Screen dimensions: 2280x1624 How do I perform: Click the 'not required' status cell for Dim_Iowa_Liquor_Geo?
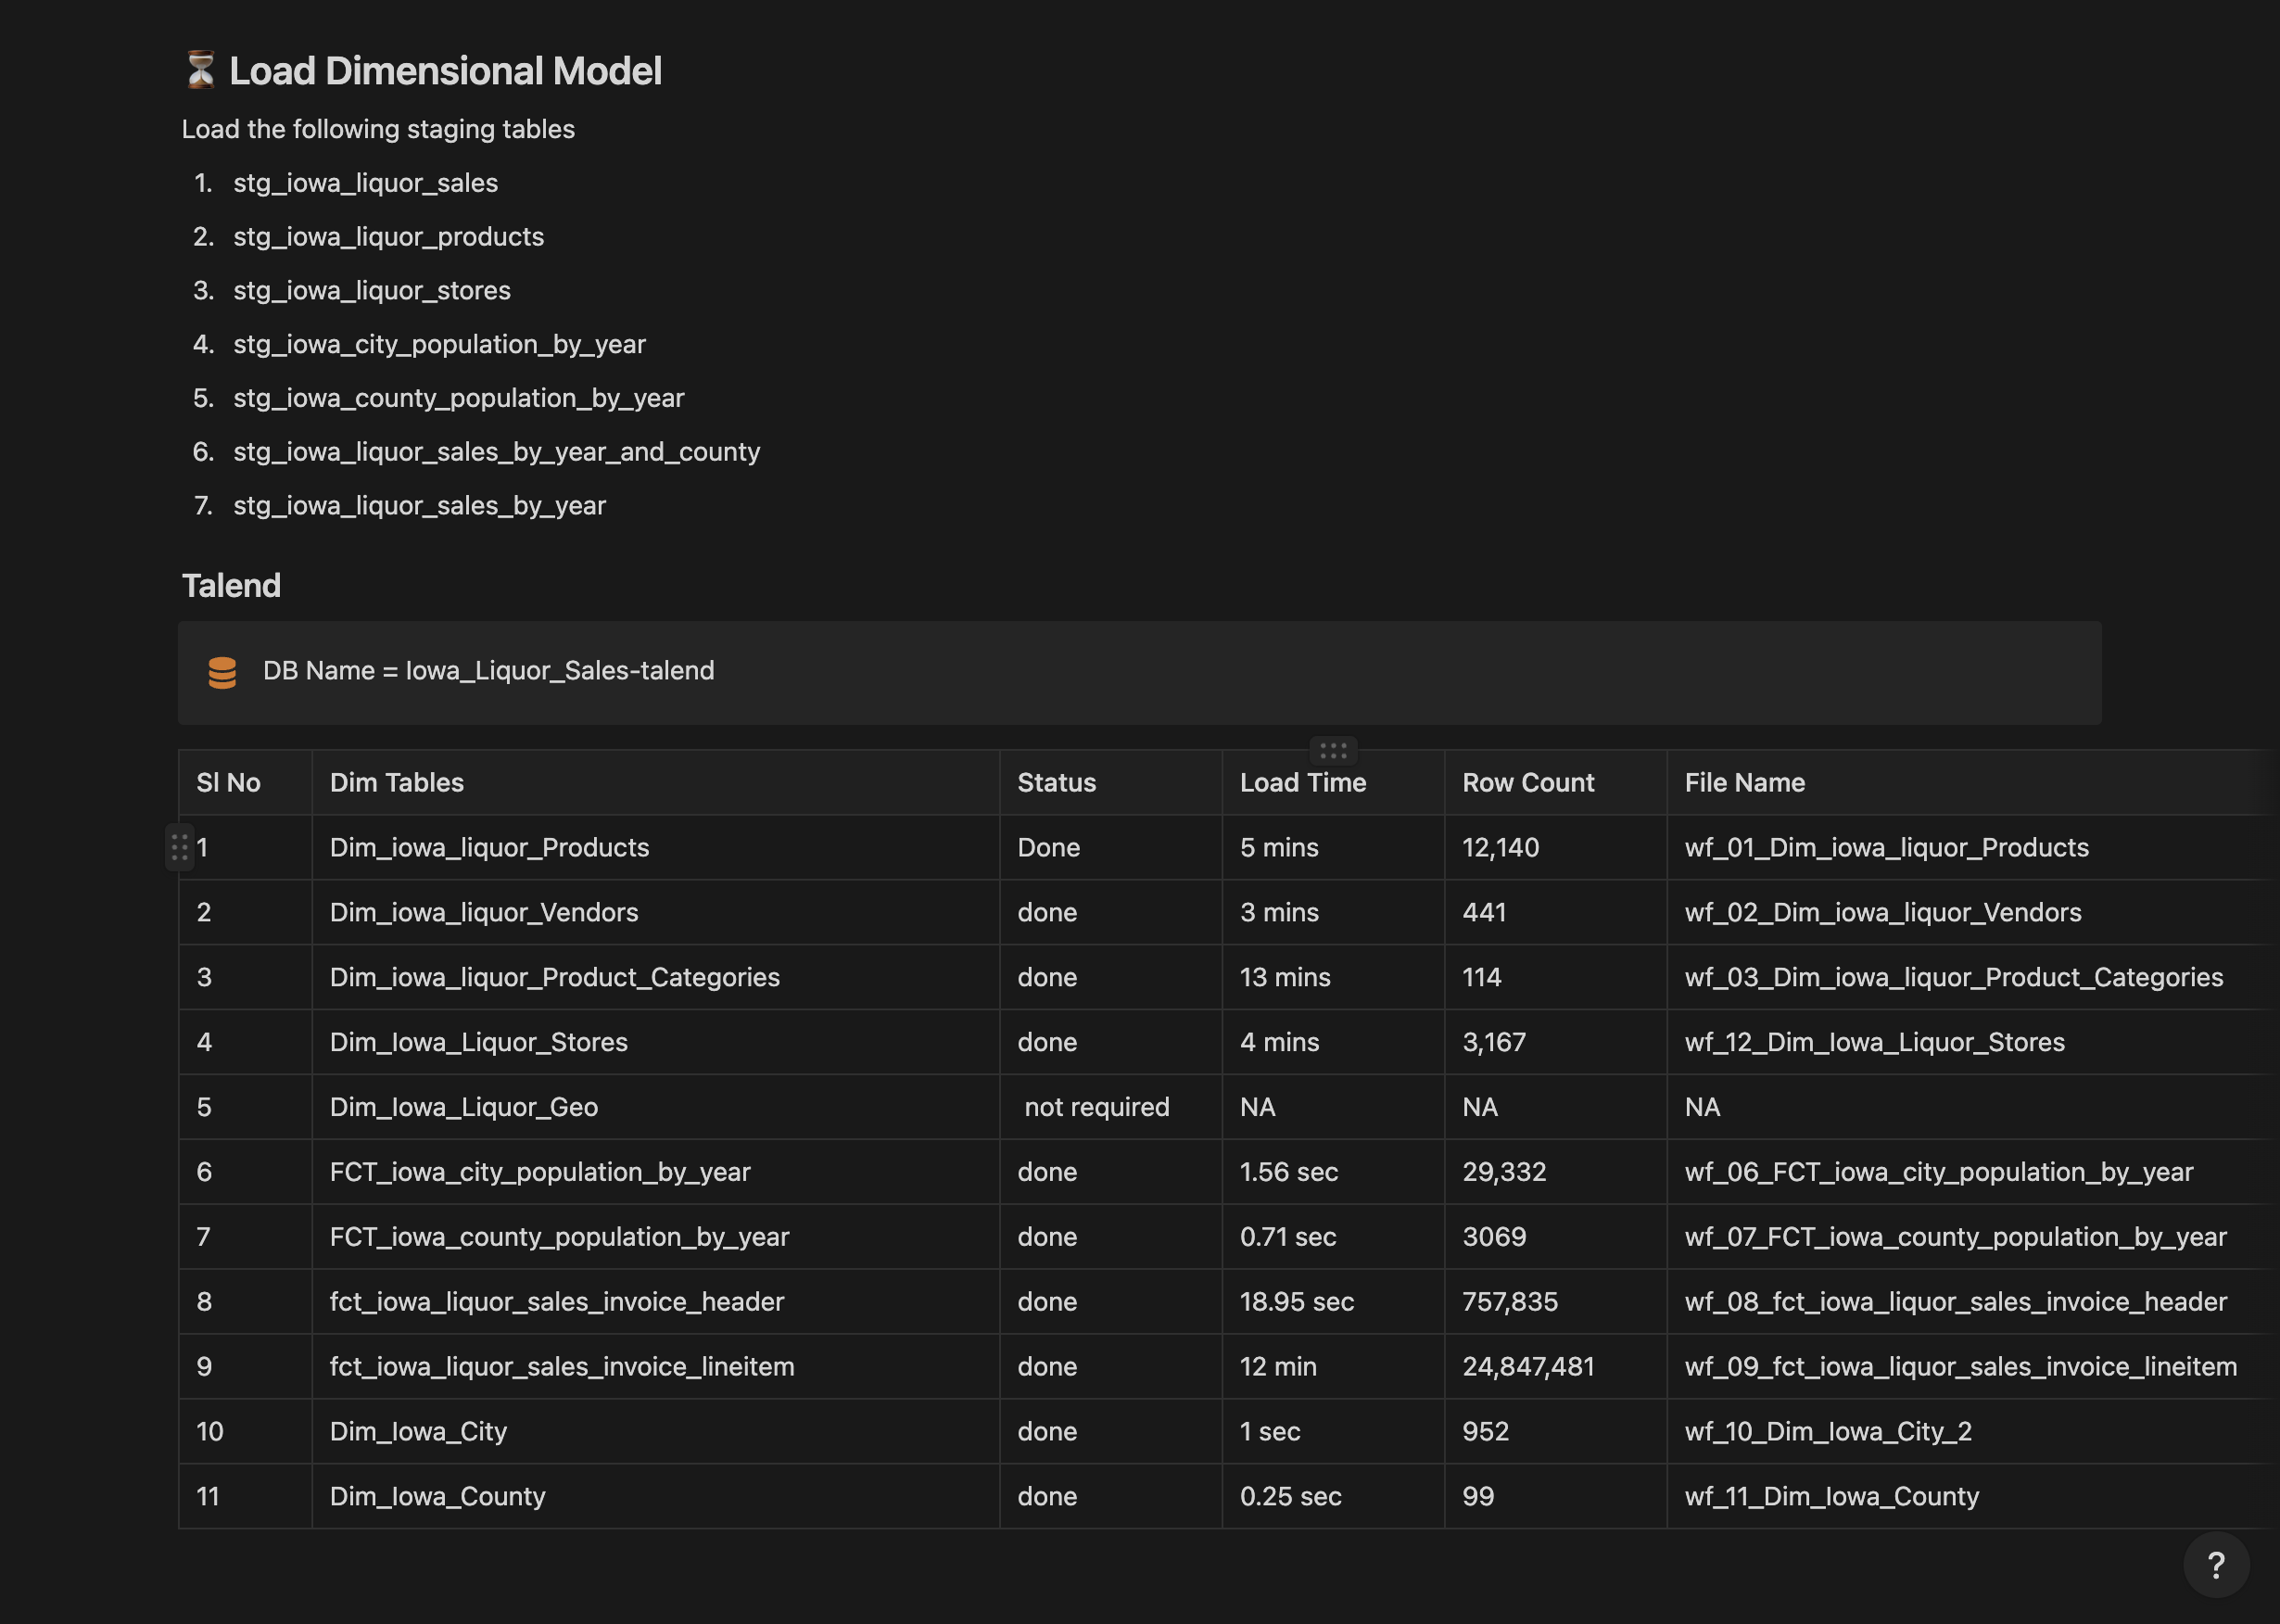[x=1096, y=1107]
